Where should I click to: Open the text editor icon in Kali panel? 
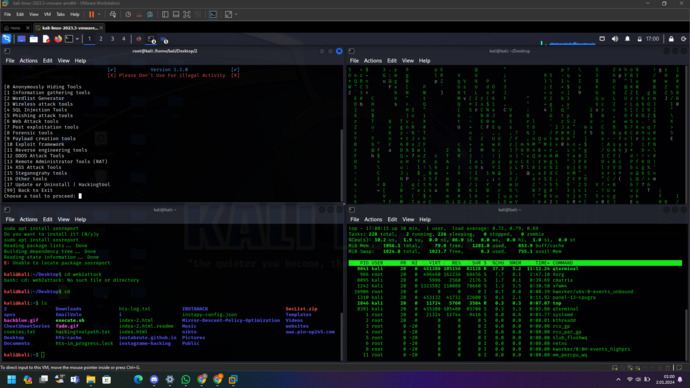[x=46, y=39]
